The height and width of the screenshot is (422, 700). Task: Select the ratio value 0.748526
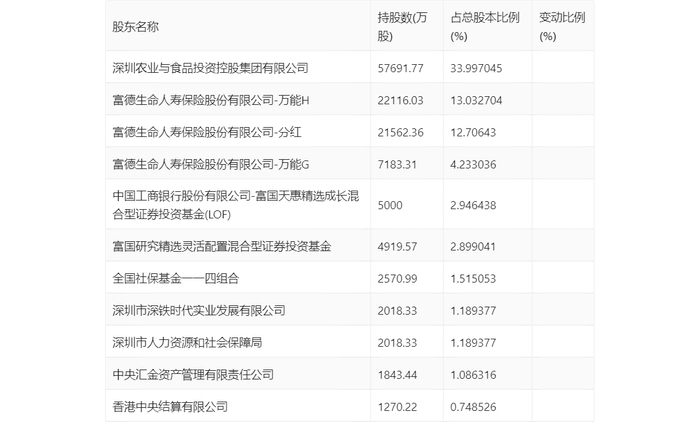473,407
